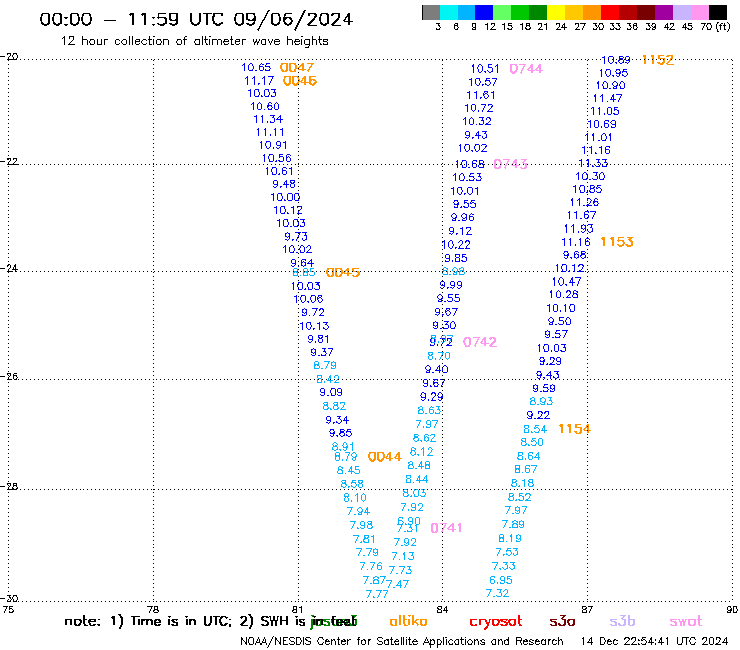Click the s3a legend label
This screenshot has height=650, width=740.
click(563, 622)
